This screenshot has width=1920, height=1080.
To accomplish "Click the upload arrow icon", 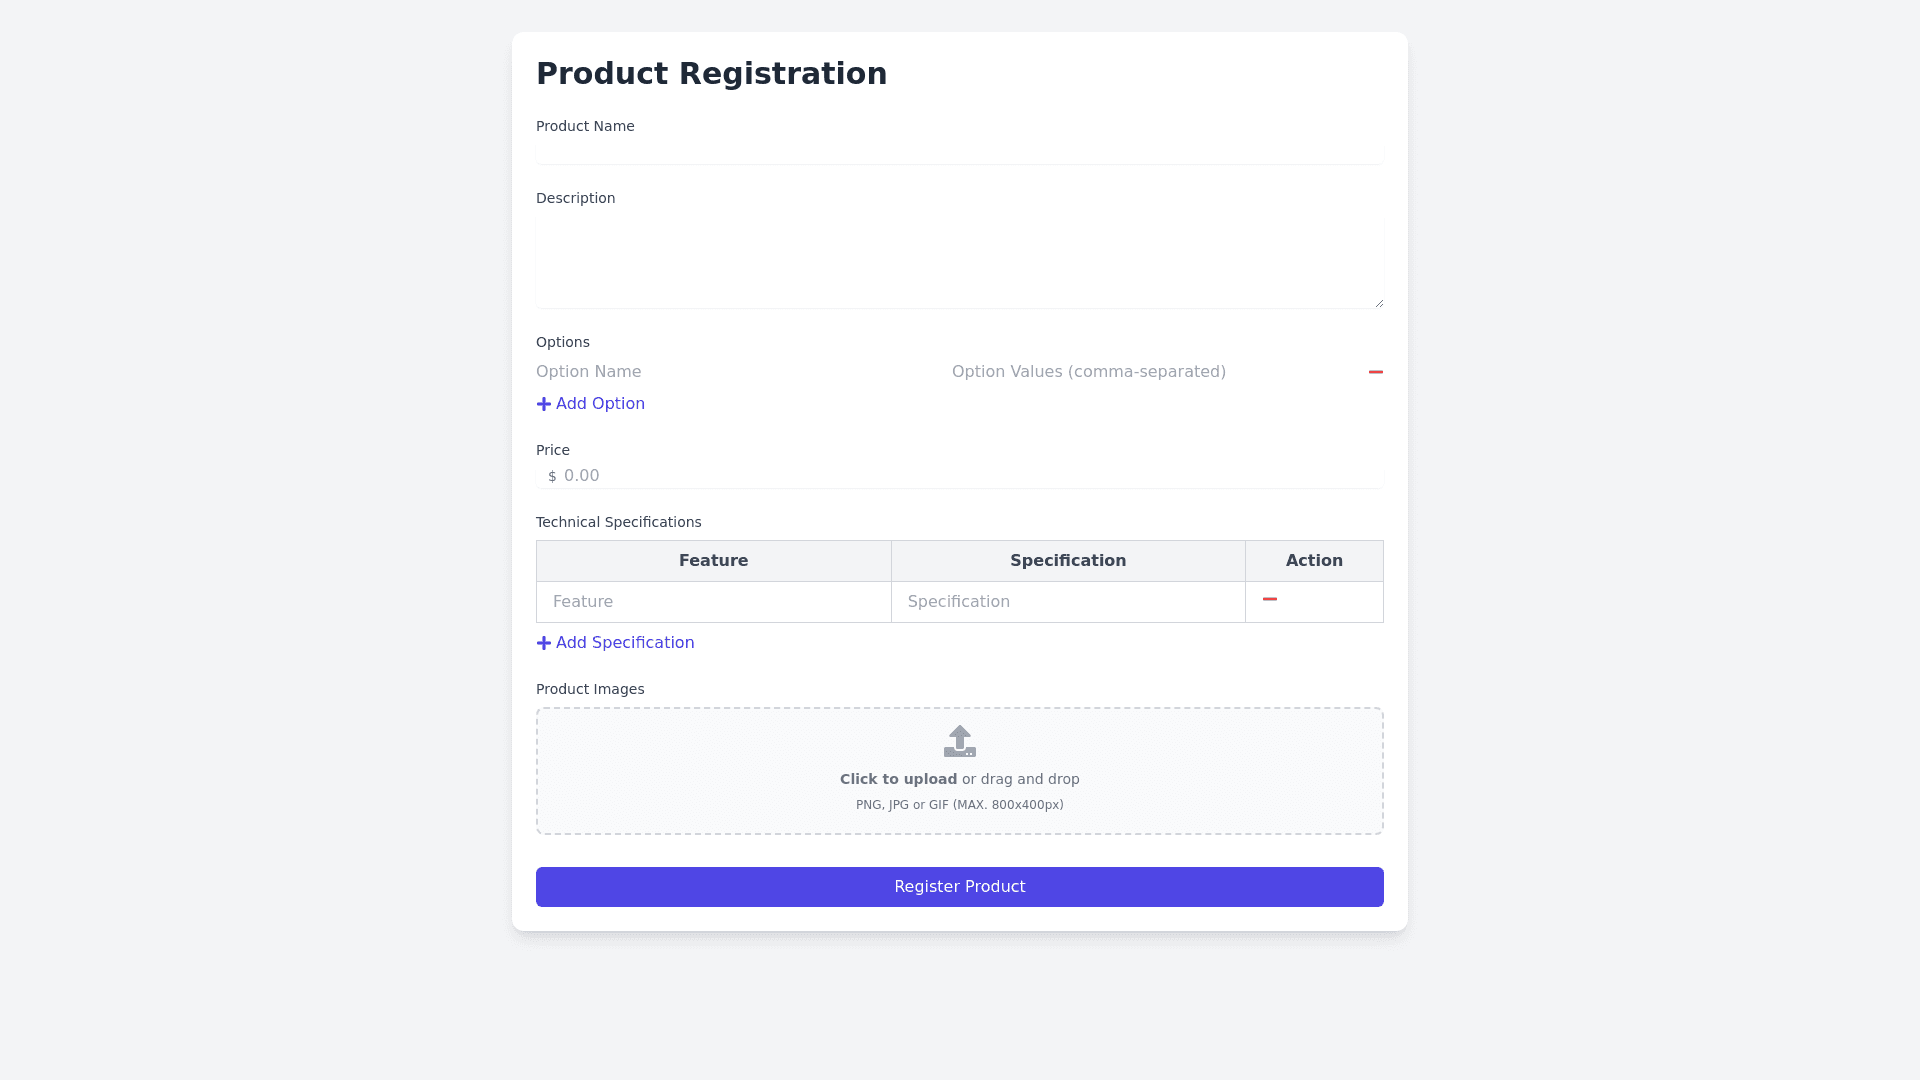I will pyautogui.click(x=960, y=741).
